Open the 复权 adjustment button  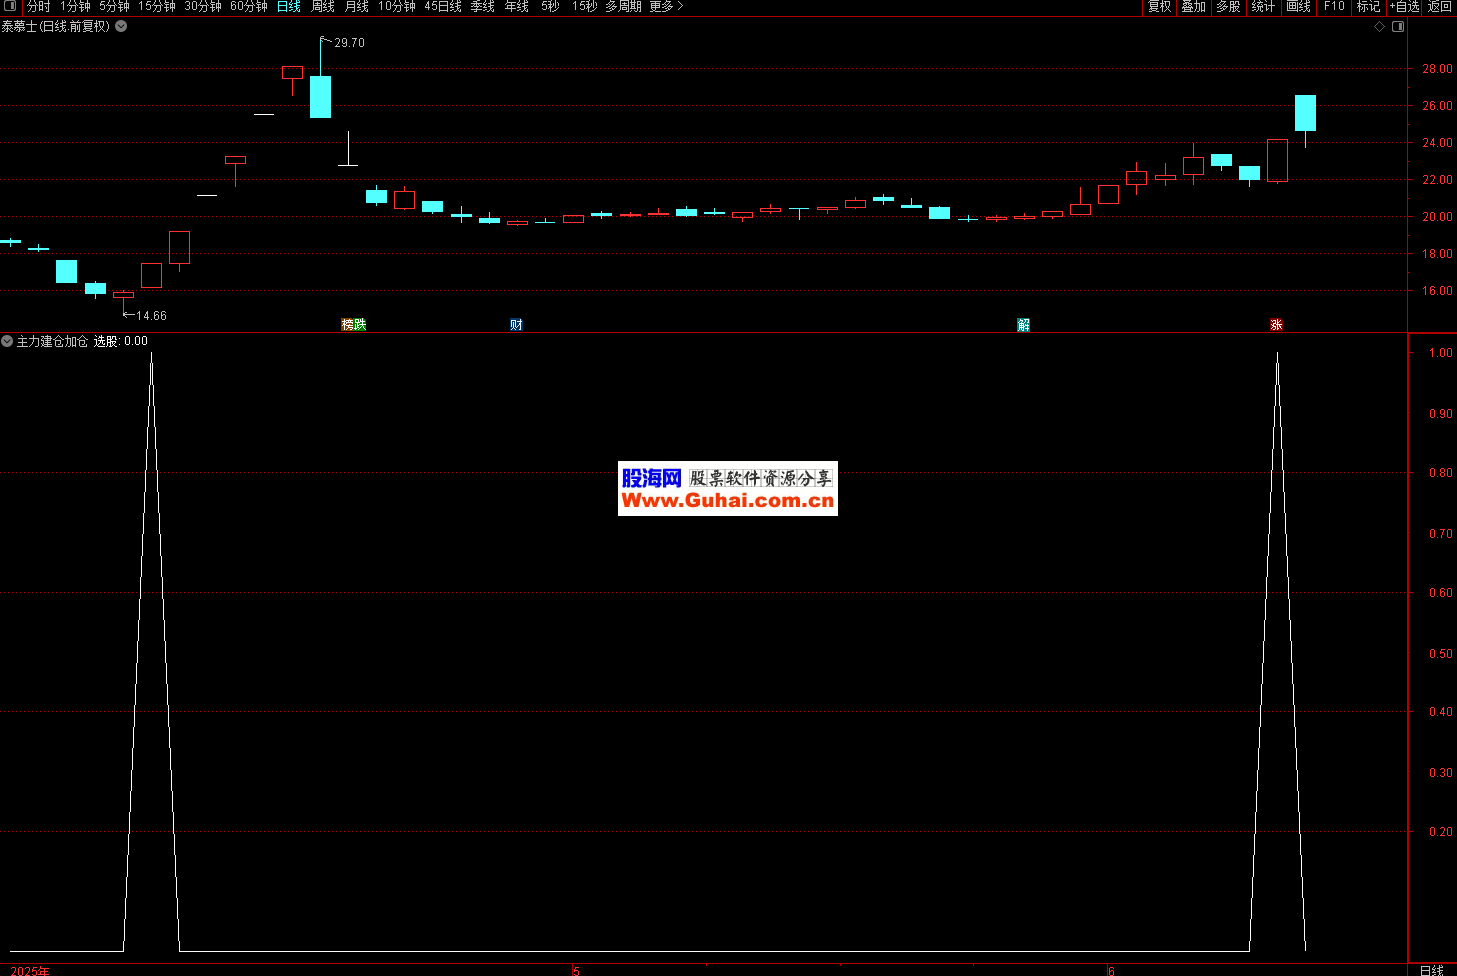pyautogui.click(x=1159, y=7)
